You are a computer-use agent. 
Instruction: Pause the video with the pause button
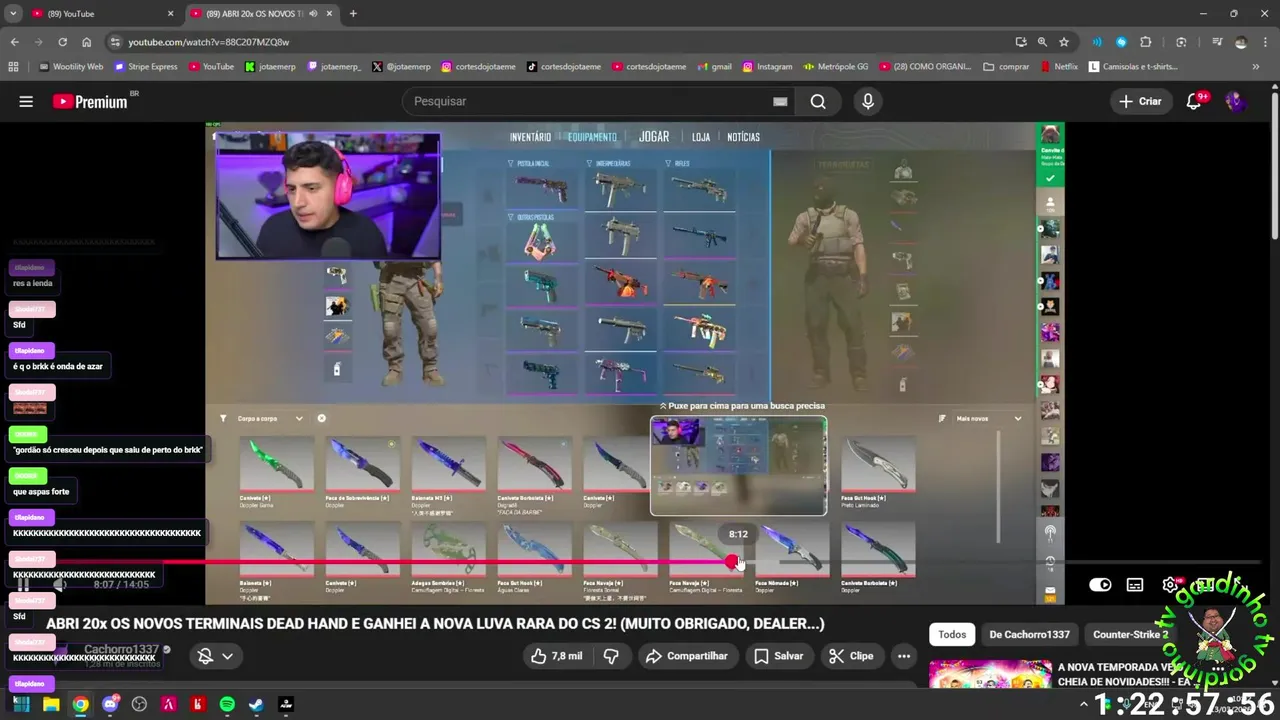[24, 585]
